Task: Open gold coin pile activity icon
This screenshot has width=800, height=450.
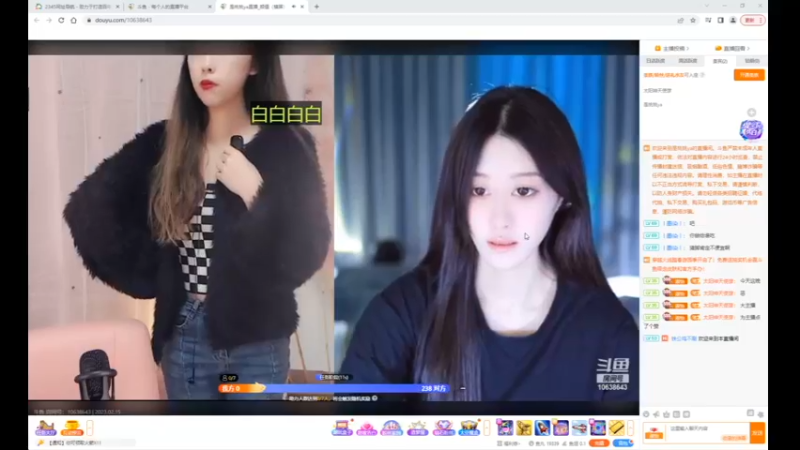Action: (72, 428)
